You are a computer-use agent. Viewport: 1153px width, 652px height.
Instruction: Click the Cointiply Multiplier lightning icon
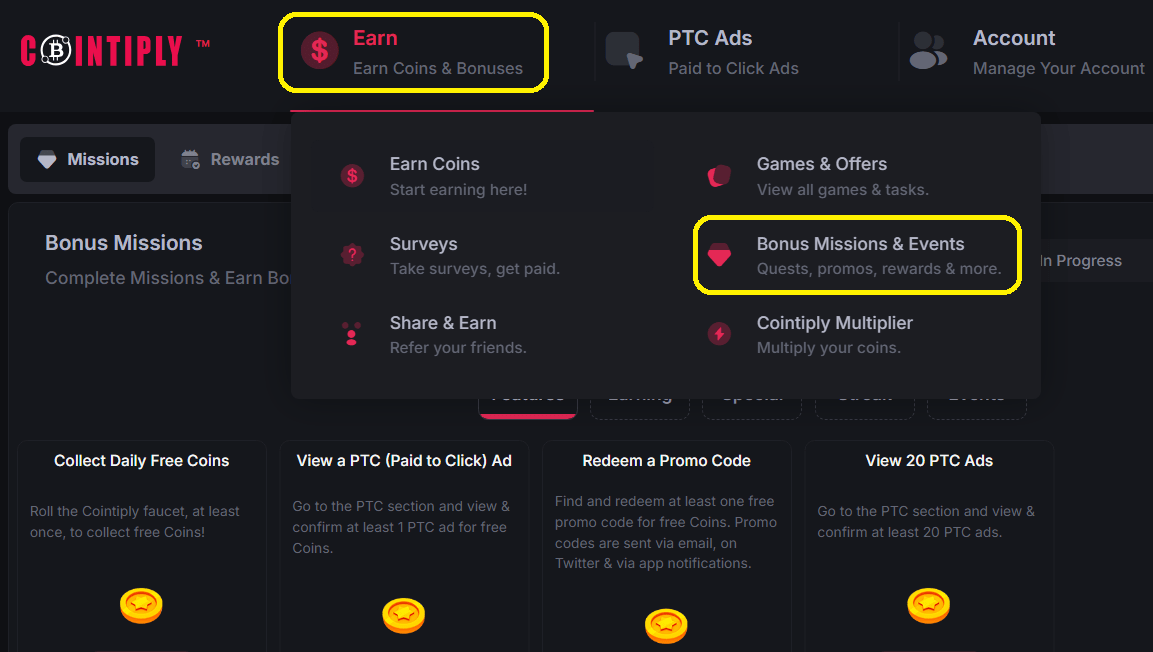(x=719, y=334)
